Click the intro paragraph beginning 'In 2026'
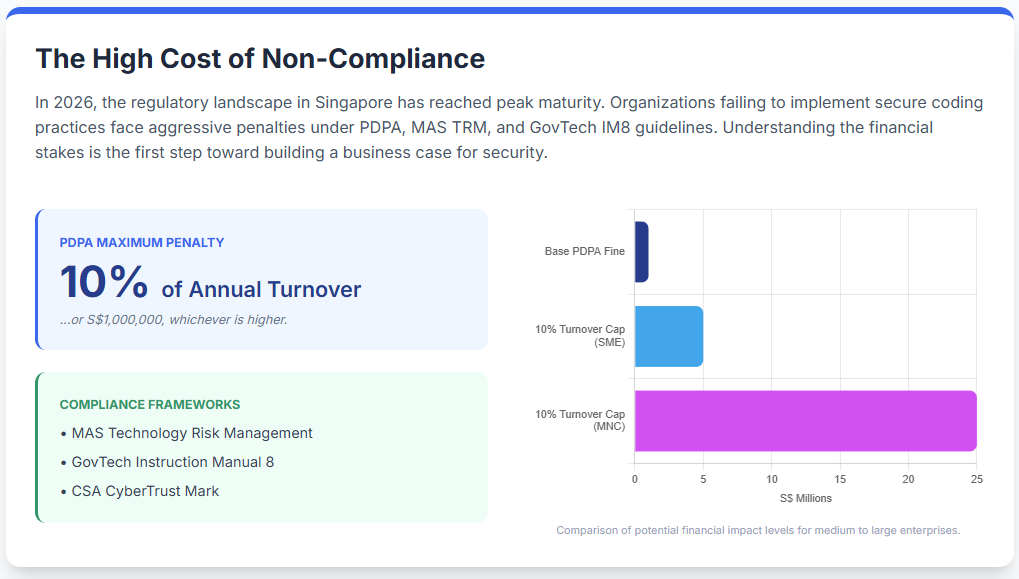This screenshot has width=1019, height=579. pyautogui.click(x=509, y=127)
